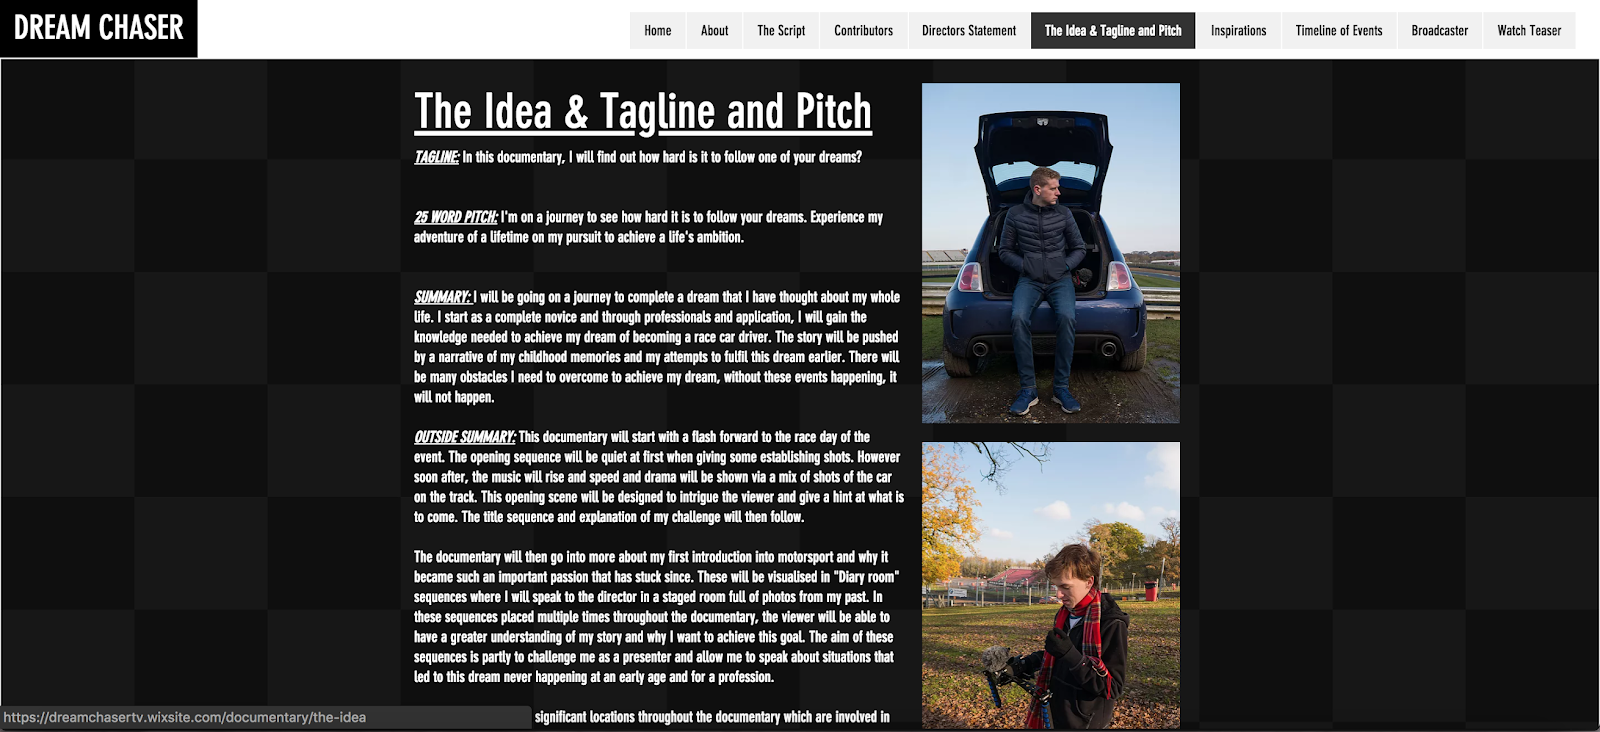Click the DREAM CHASER site logo

coord(99,28)
